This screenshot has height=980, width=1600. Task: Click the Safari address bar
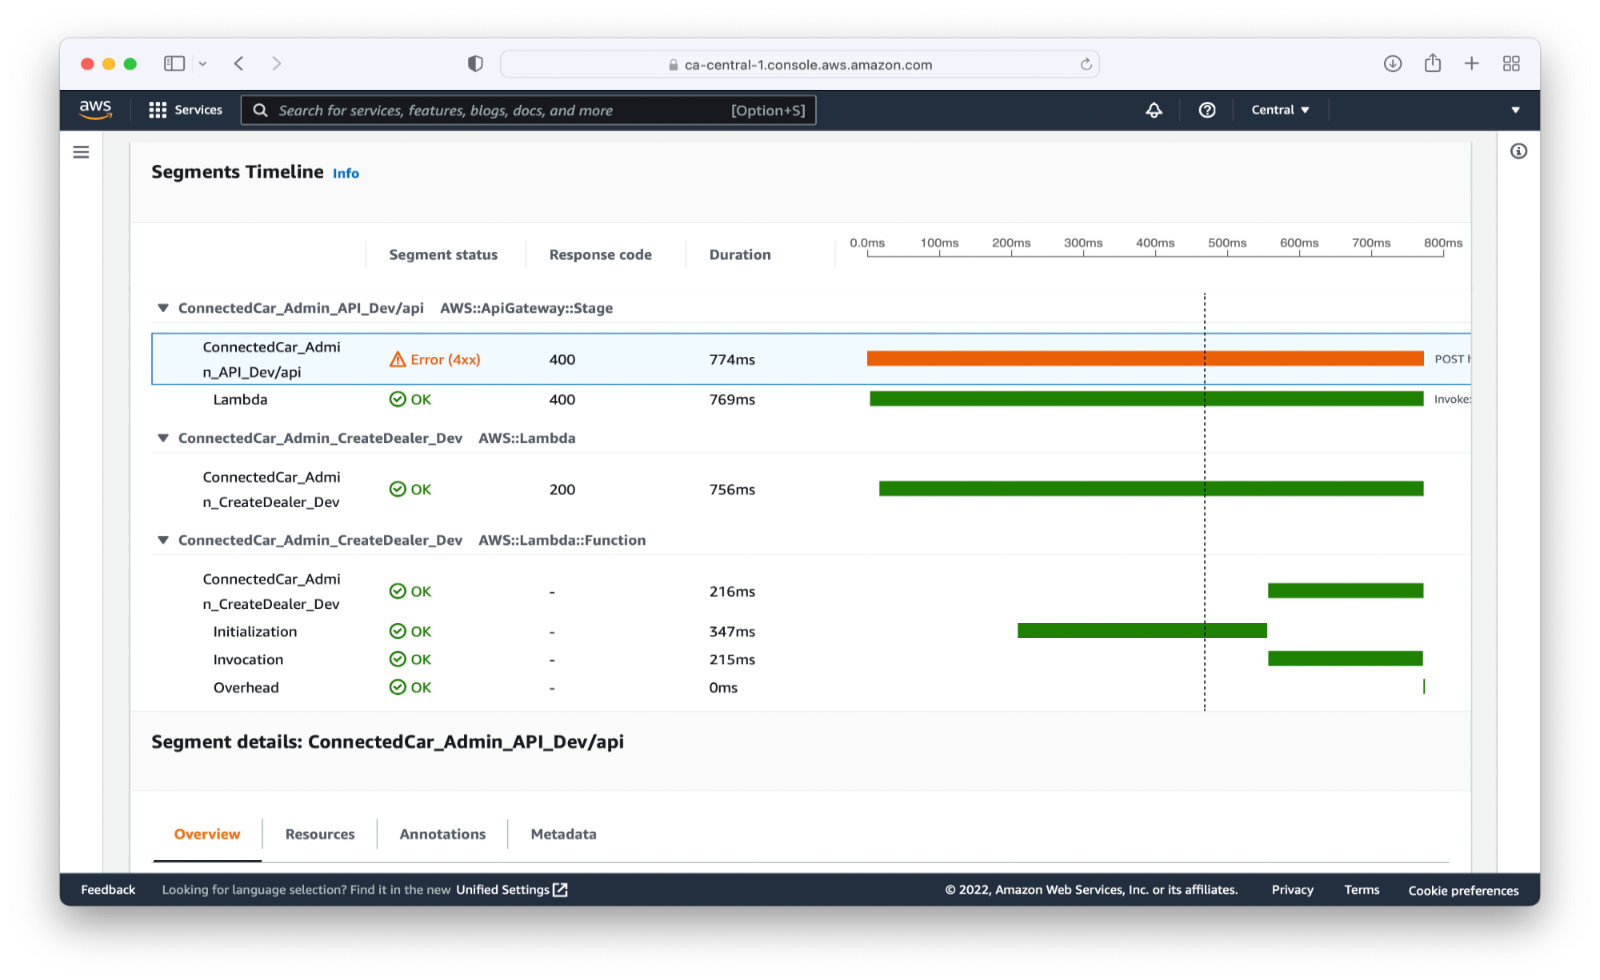tap(800, 64)
